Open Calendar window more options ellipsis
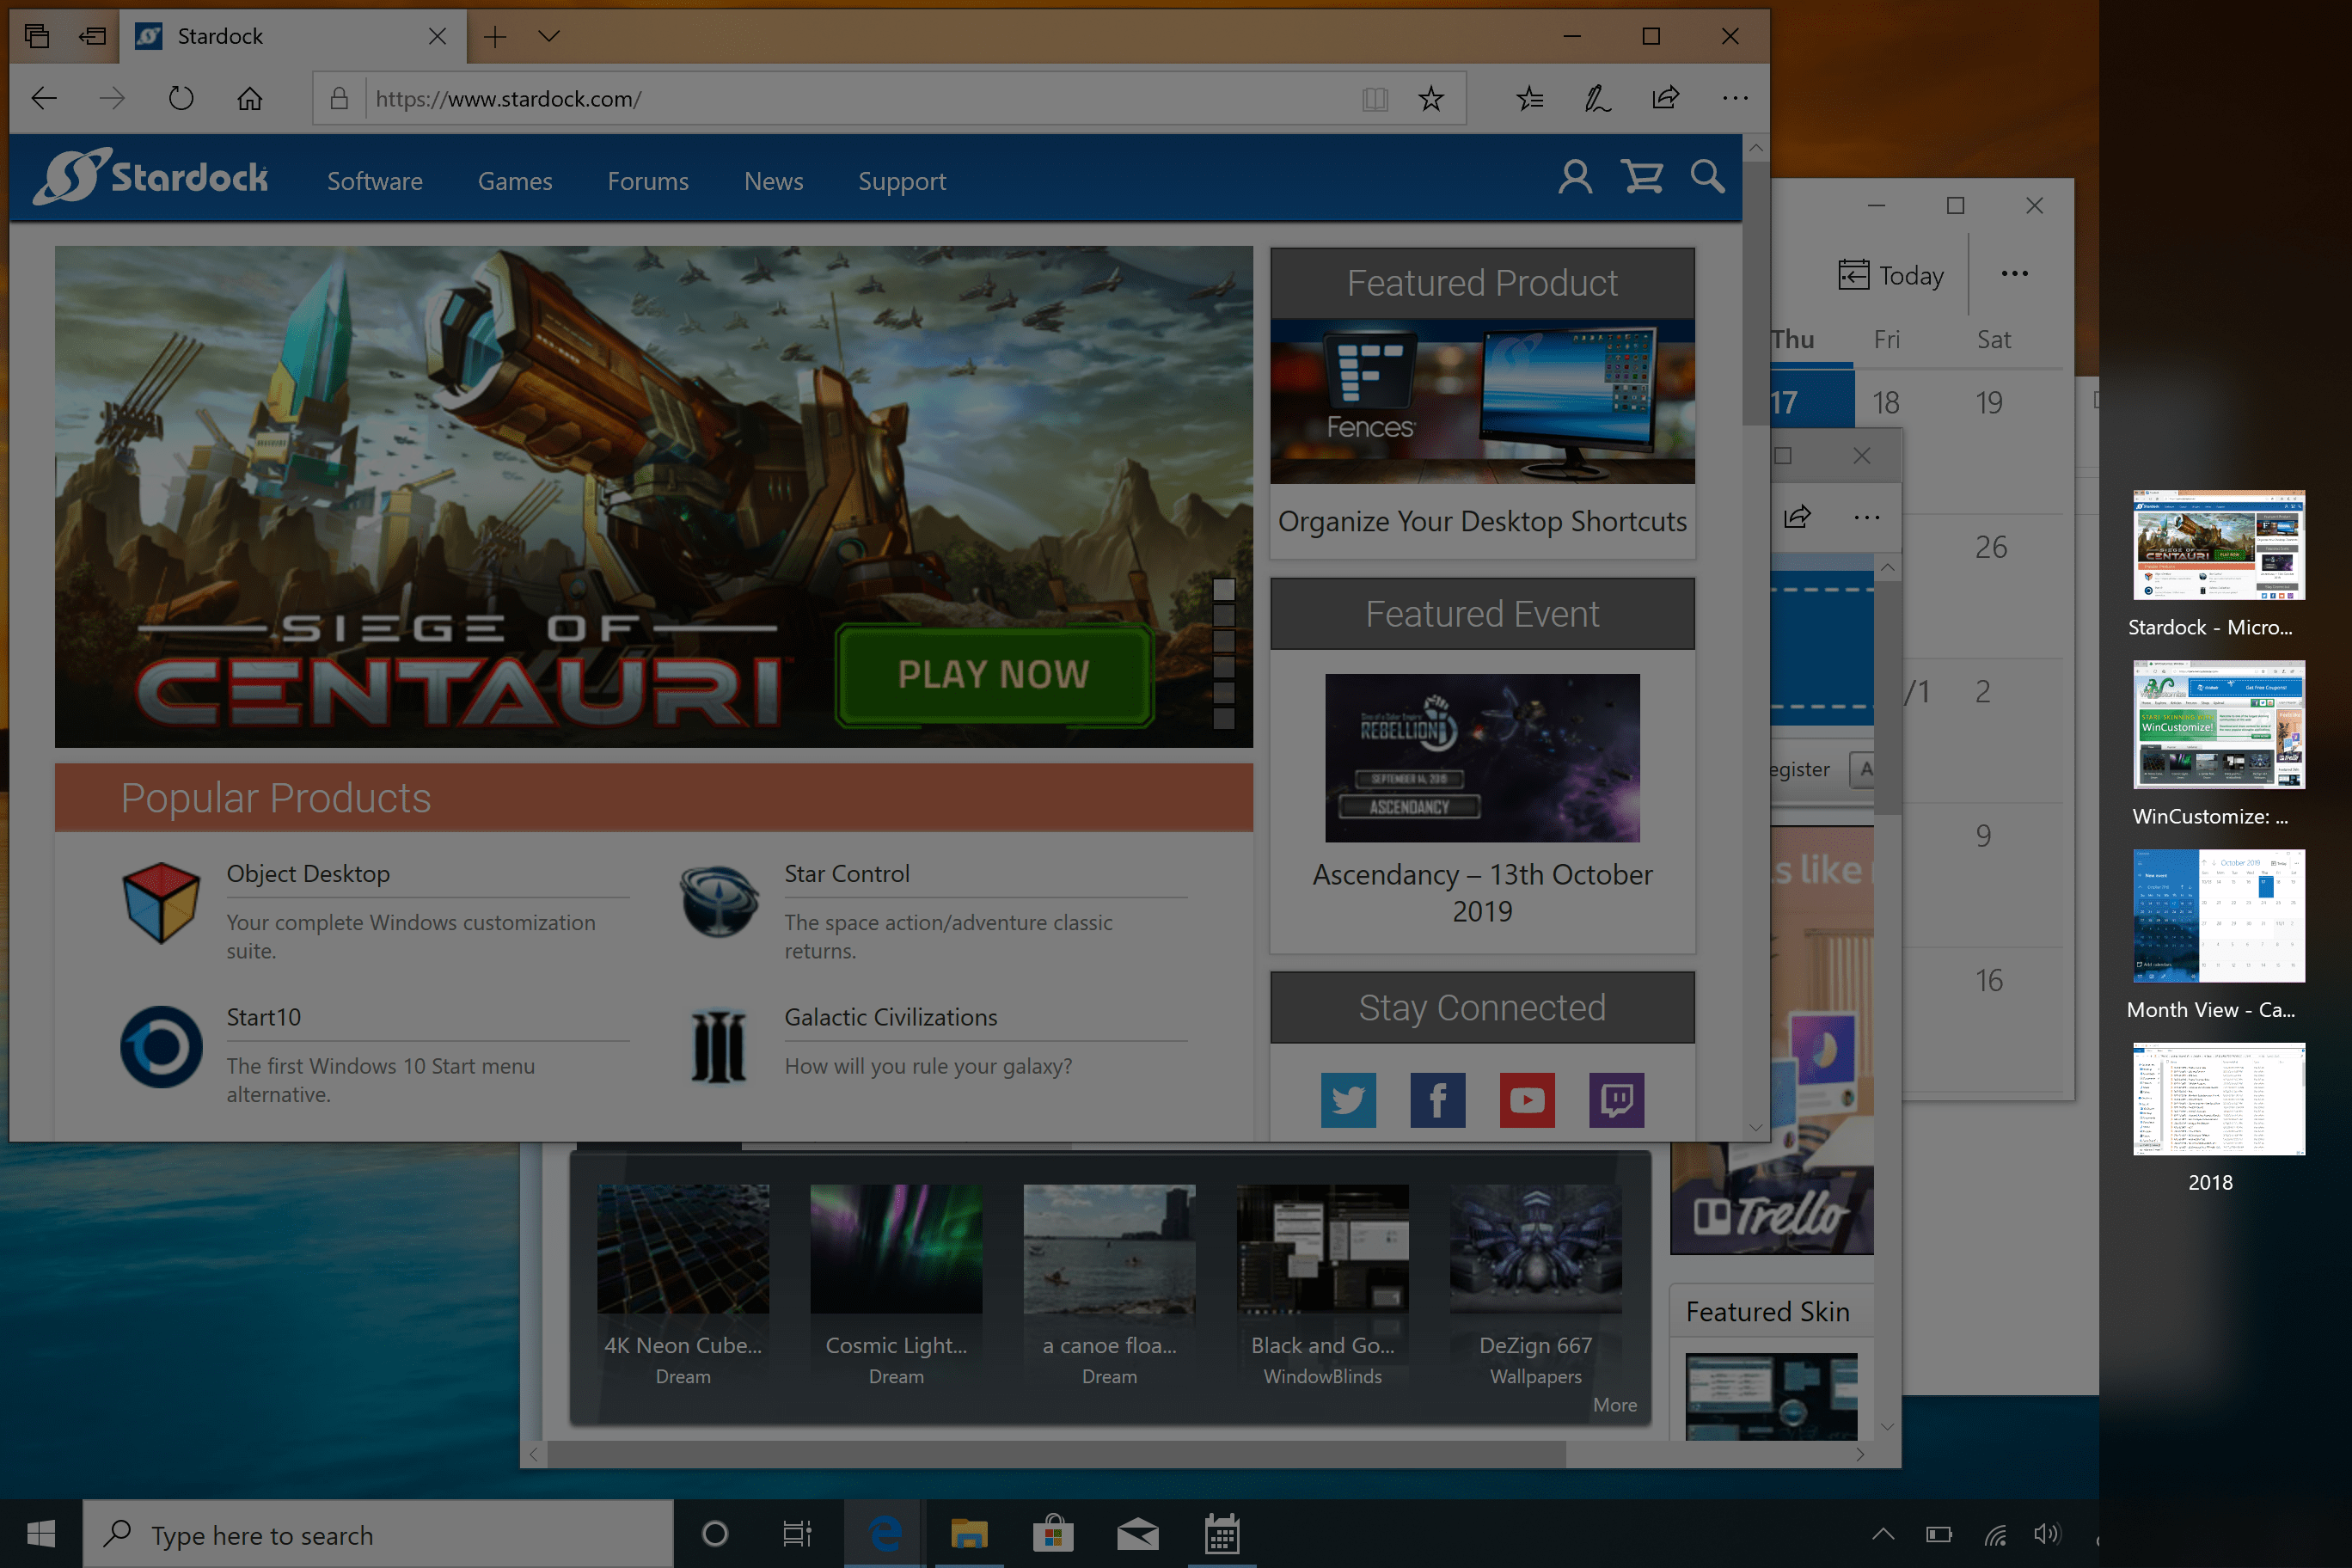The height and width of the screenshot is (1568, 2352). pyautogui.click(x=2014, y=273)
